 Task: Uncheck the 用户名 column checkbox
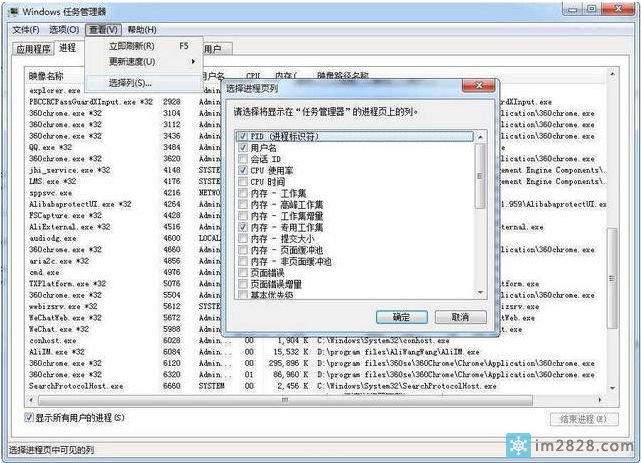point(242,147)
